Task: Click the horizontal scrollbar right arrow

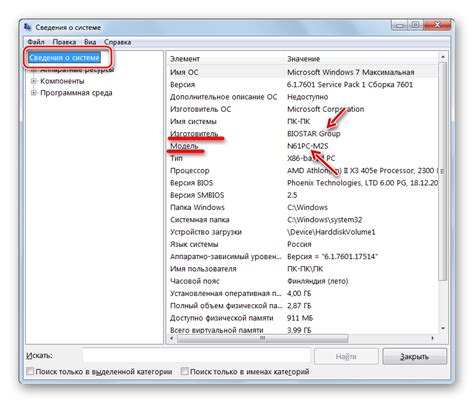Action: point(432,338)
